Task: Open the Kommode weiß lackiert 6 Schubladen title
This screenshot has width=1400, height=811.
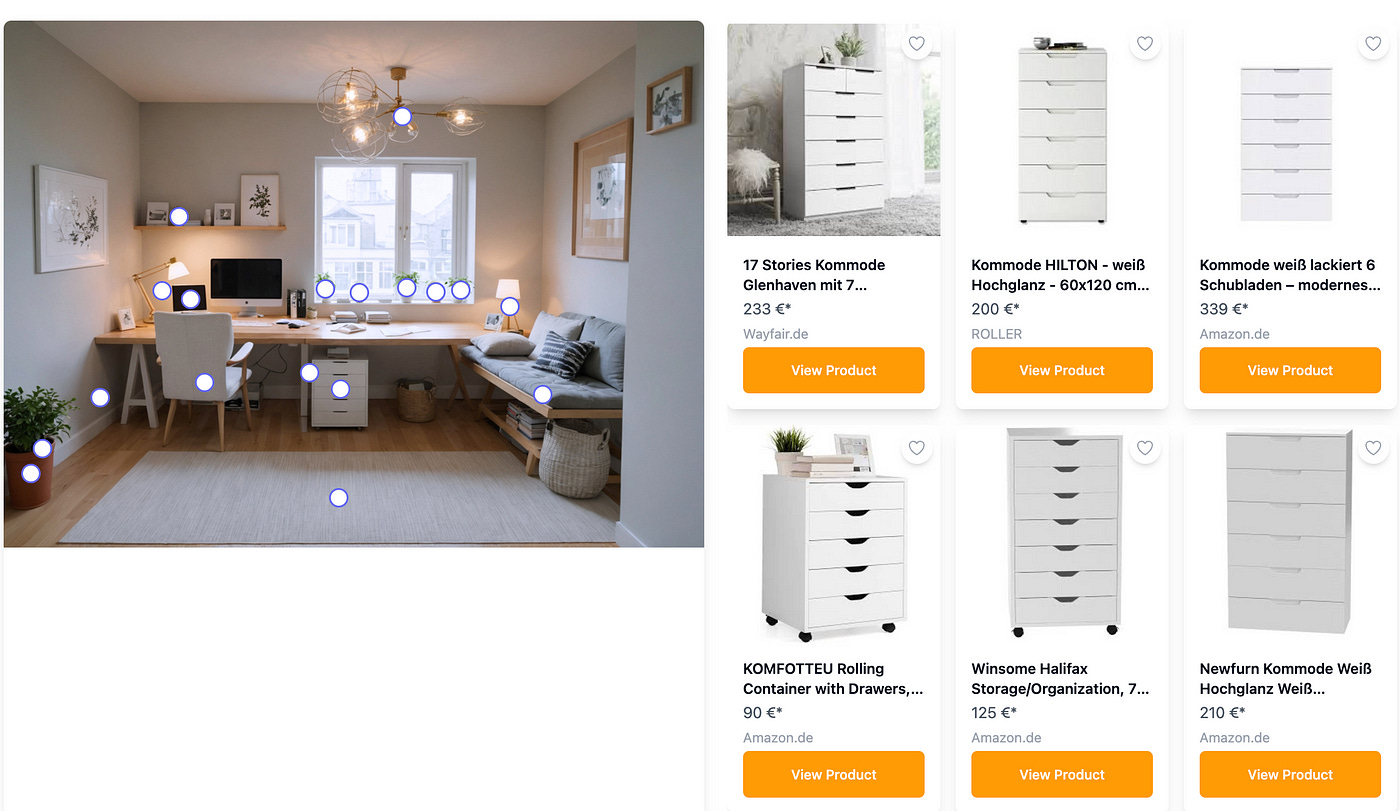Action: coord(1290,275)
